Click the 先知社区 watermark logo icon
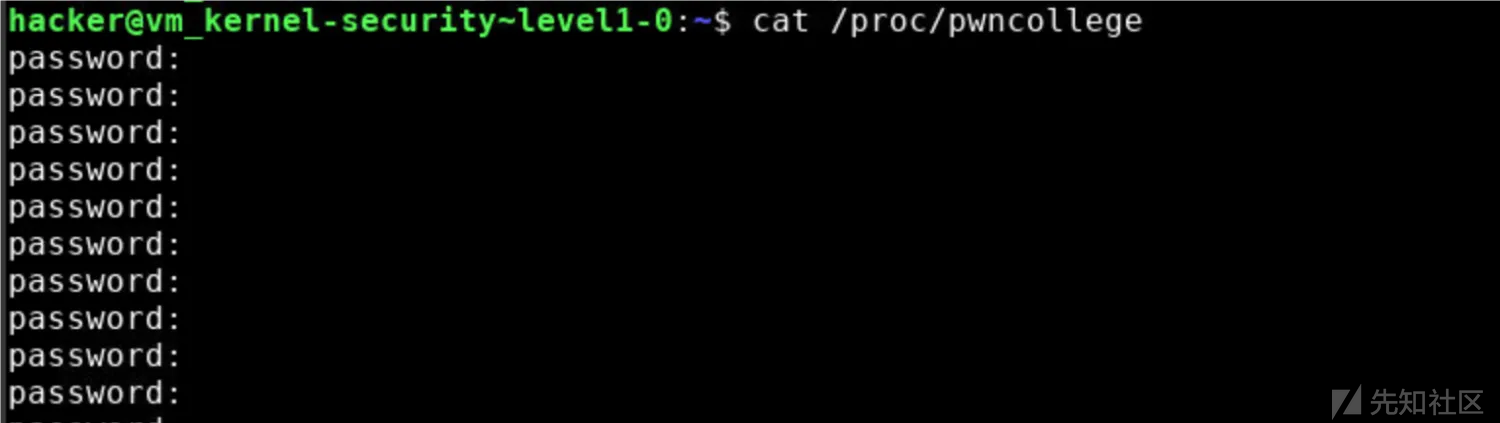This screenshot has height=423, width=1500. point(1347,401)
